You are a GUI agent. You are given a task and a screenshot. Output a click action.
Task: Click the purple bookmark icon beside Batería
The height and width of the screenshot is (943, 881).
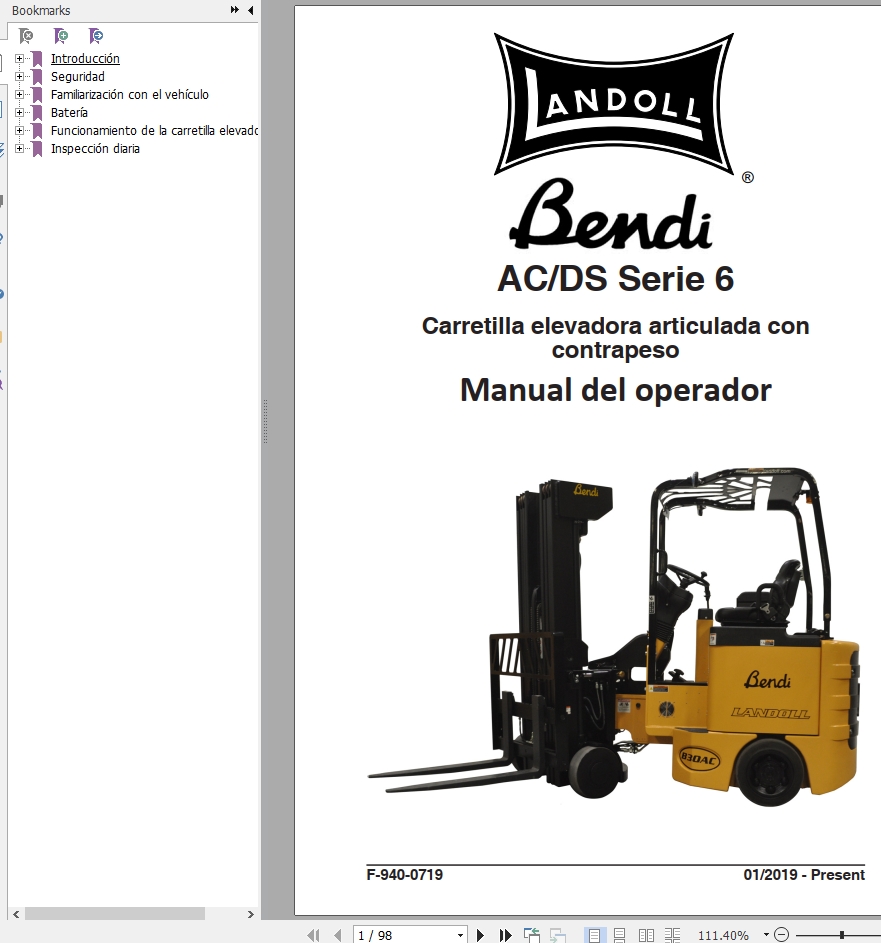[37, 113]
